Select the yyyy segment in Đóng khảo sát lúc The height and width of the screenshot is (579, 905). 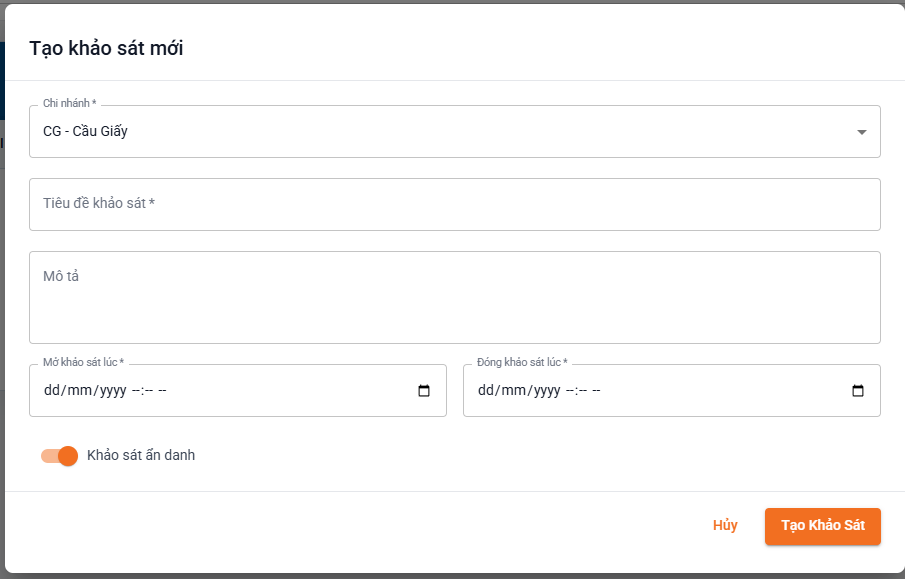(x=547, y=391)
